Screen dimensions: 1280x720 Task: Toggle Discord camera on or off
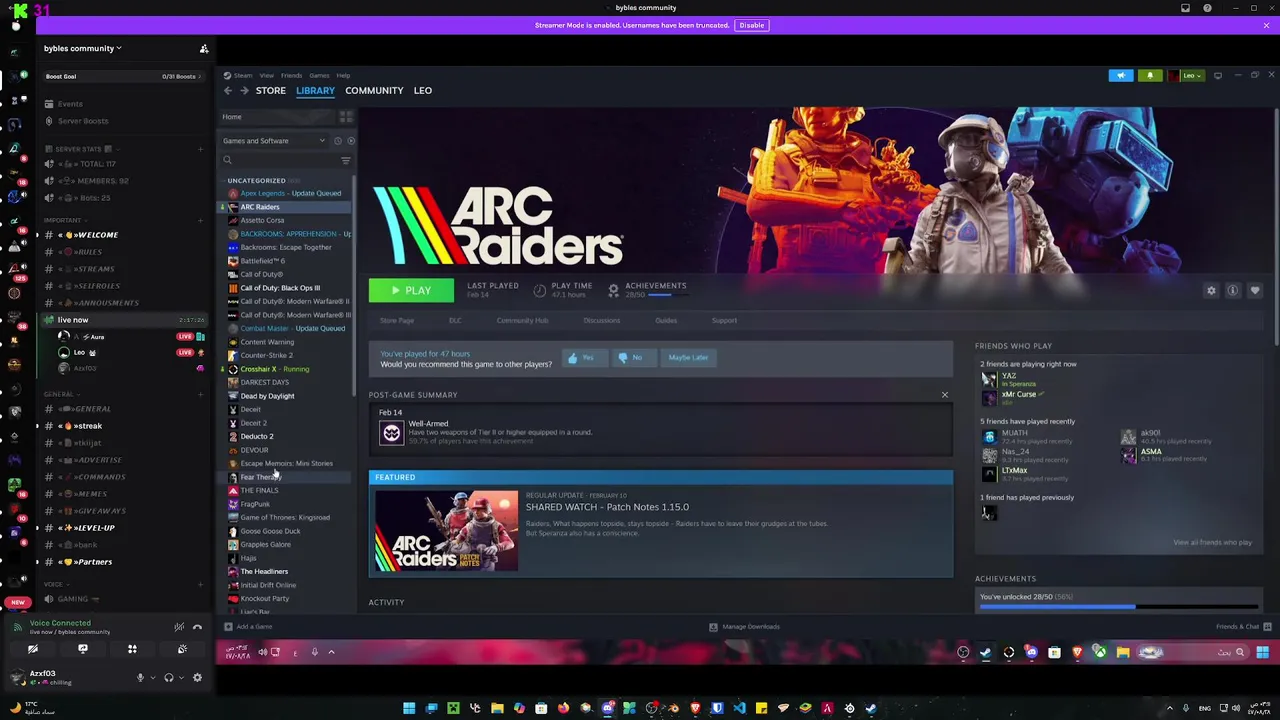(x=32, y=649)
